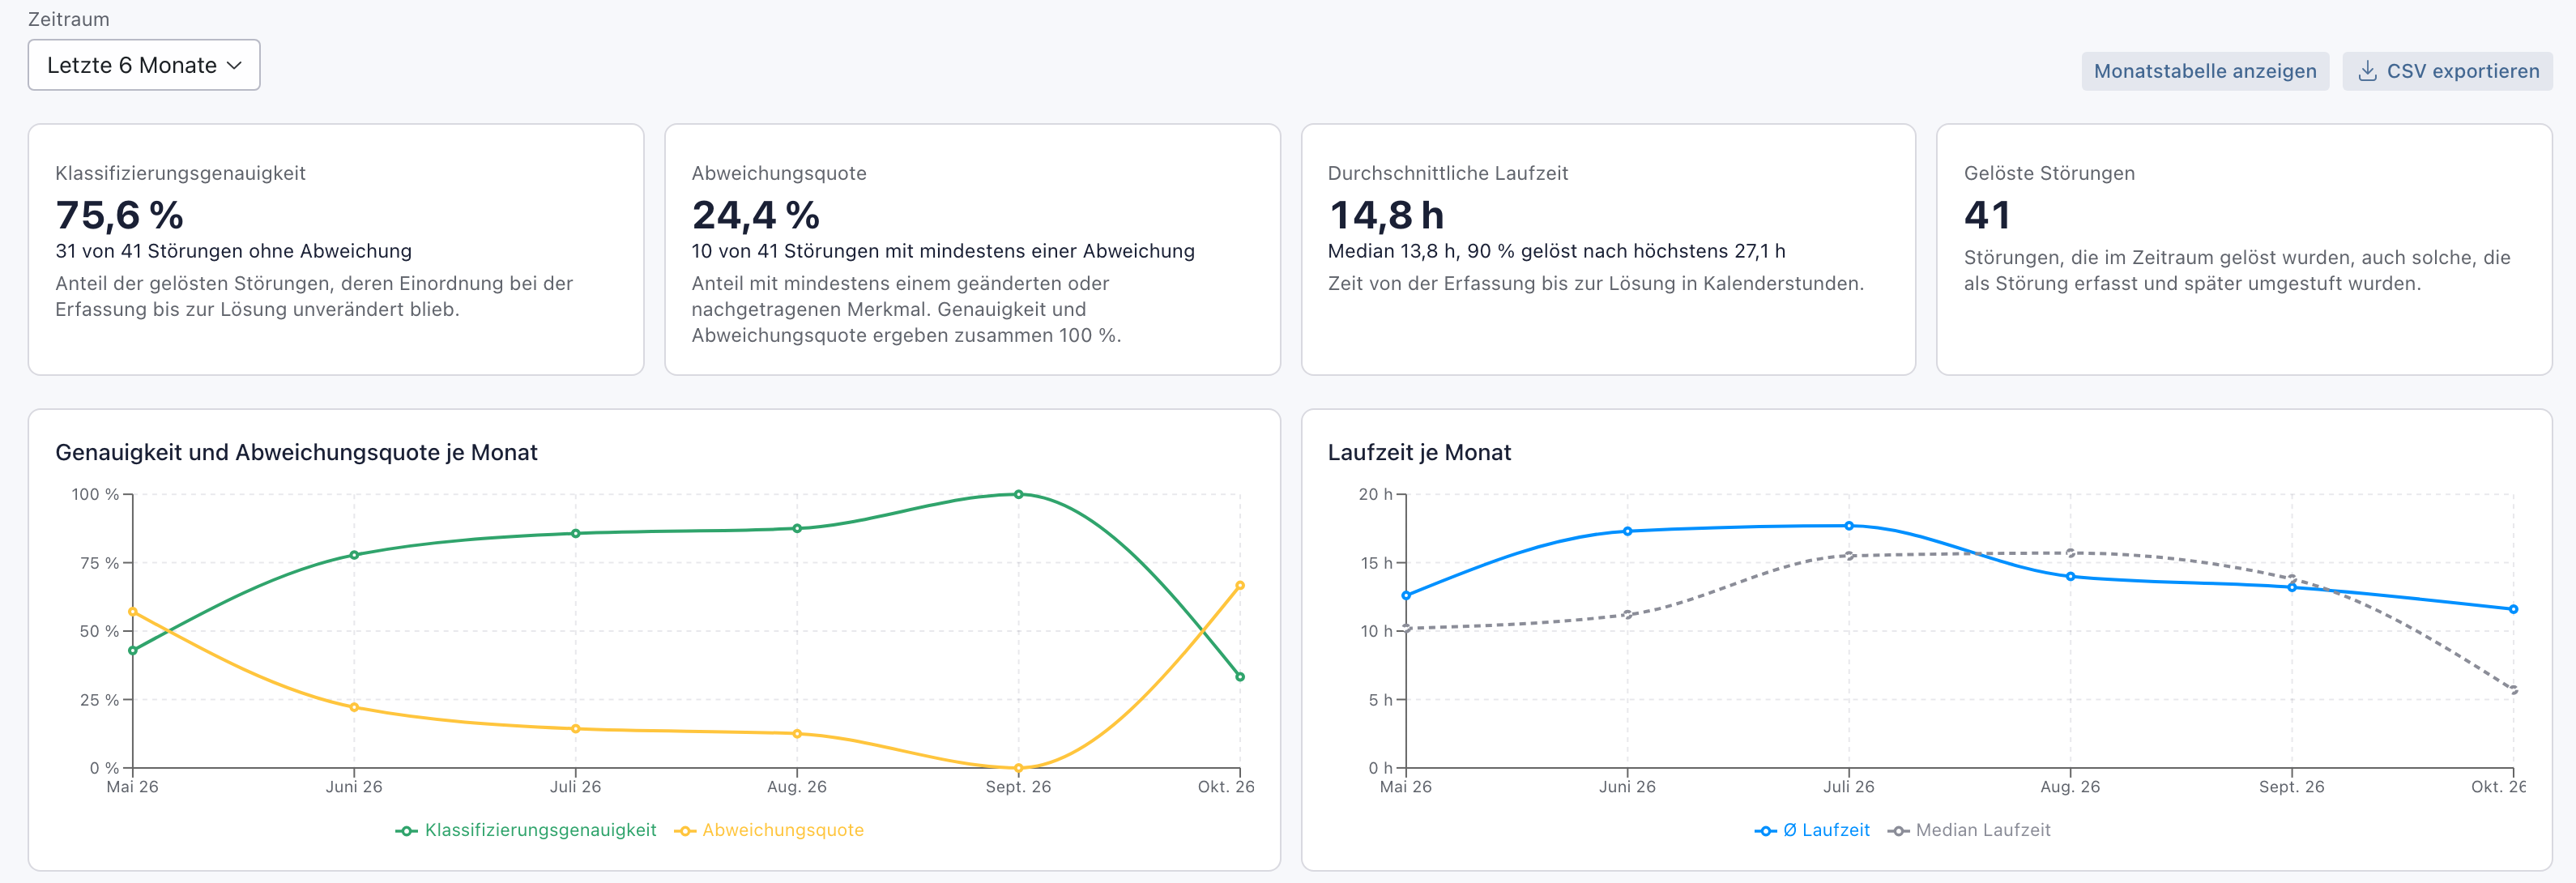This screenshot has width=2576, height=883.
Task: Click blue Laufzeit point at Juli 26
Action: (1849, 526)
